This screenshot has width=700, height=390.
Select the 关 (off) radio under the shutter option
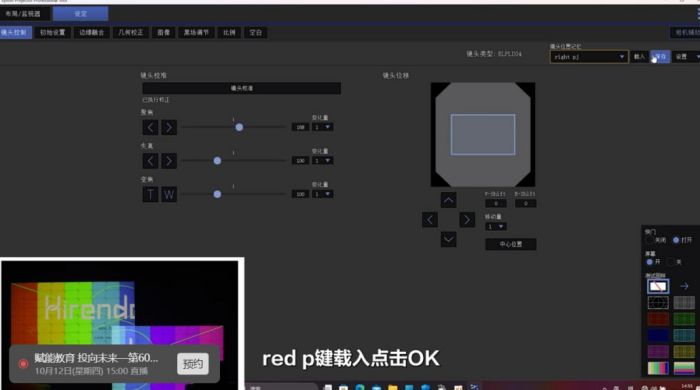pos(671,262)
